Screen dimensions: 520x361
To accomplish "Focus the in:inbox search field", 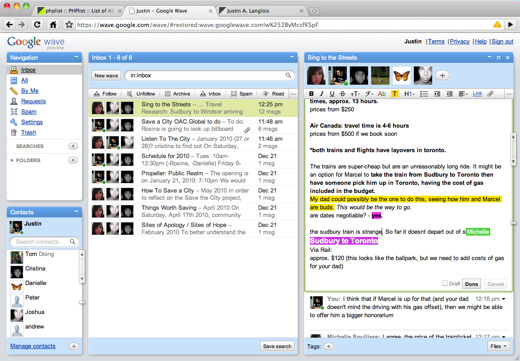I will tap(206, 76).
